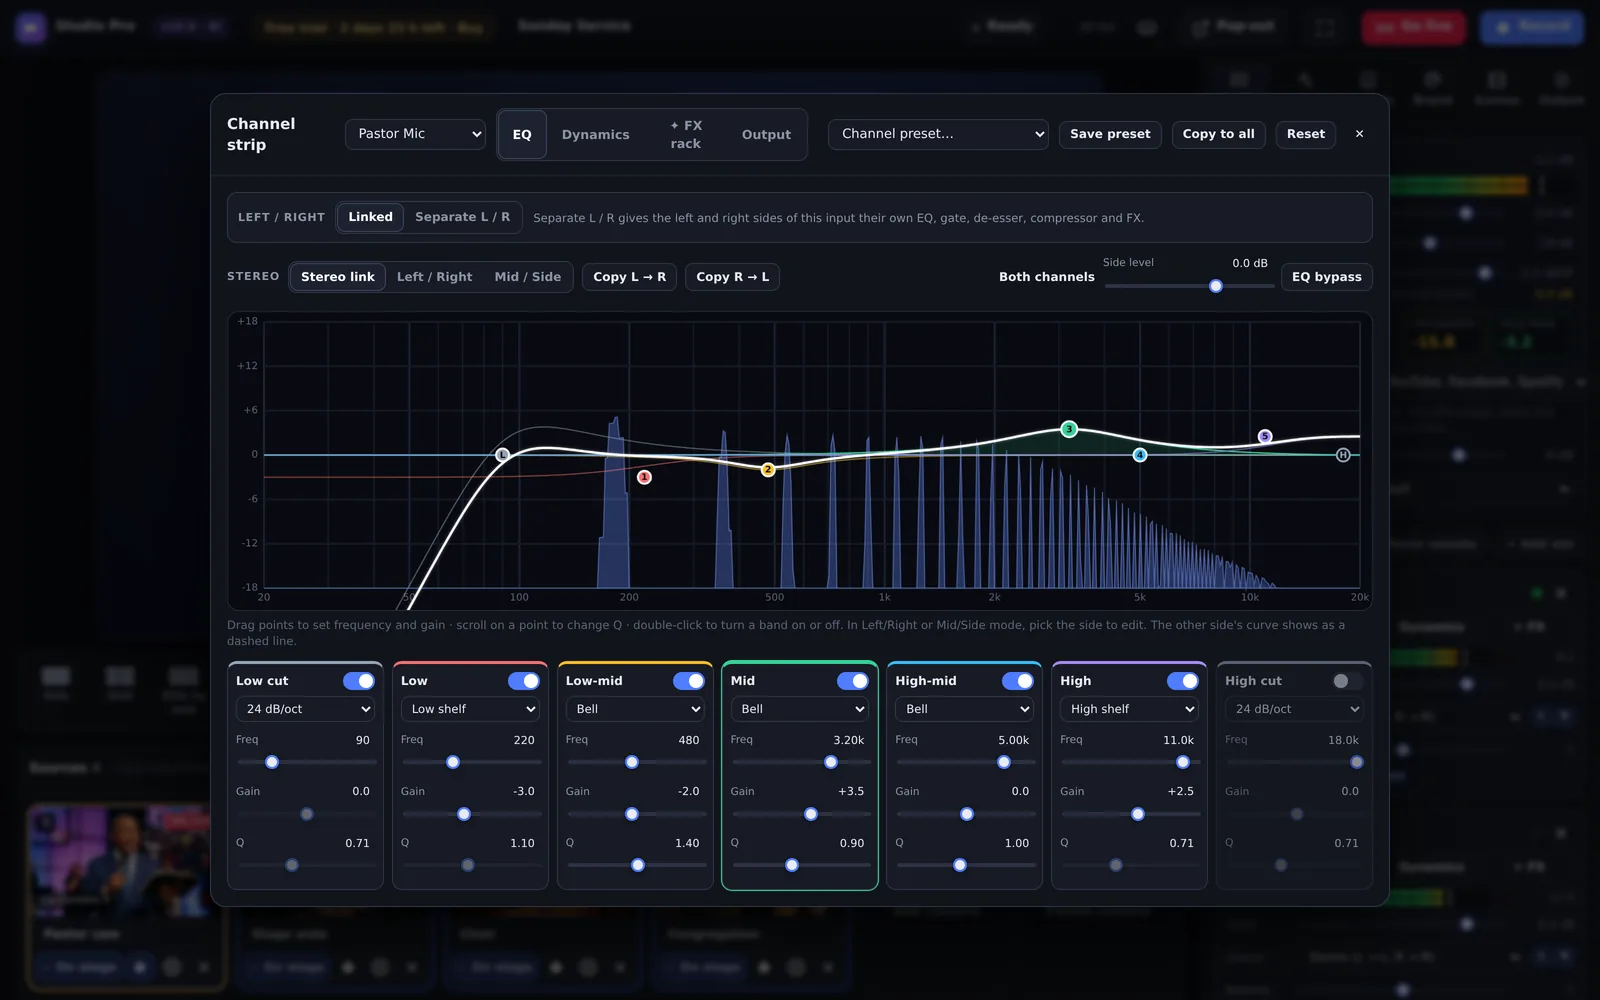Click the Low band Freq slider
1600x1000 pixels.
pyautogui.click(x=470, y=762)
